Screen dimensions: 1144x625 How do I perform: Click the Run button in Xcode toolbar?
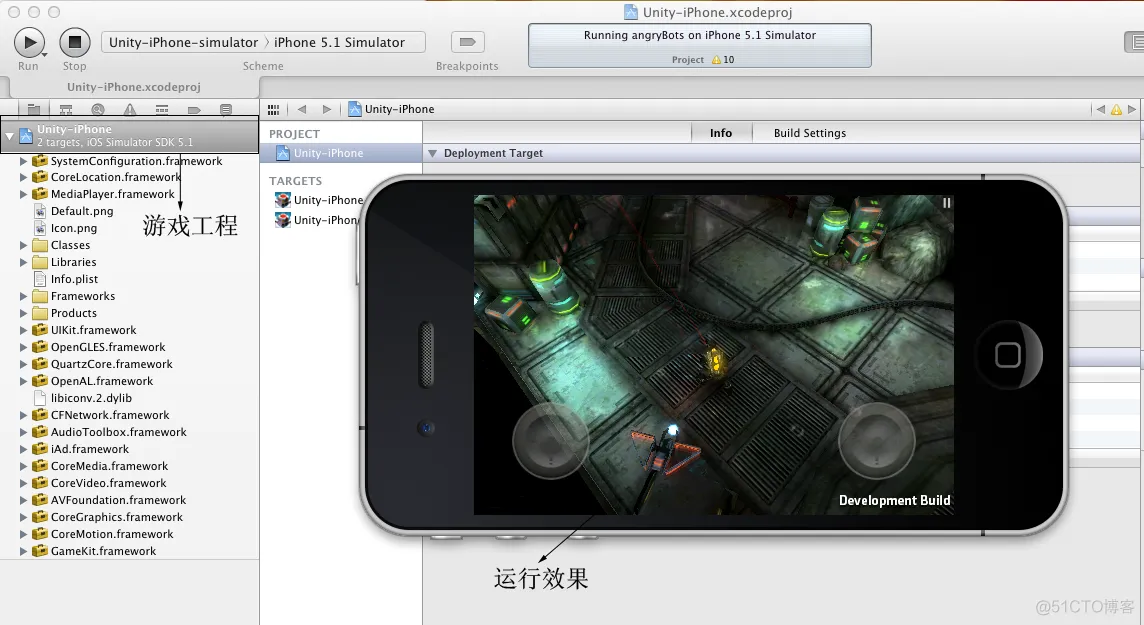pyautogui.click(x=29, y=42)
